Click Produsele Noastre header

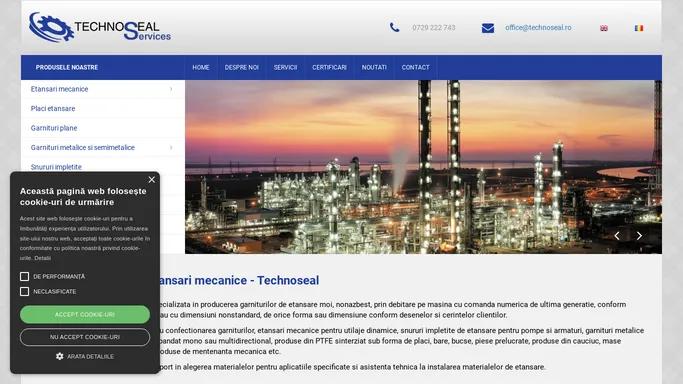(67, 67)
